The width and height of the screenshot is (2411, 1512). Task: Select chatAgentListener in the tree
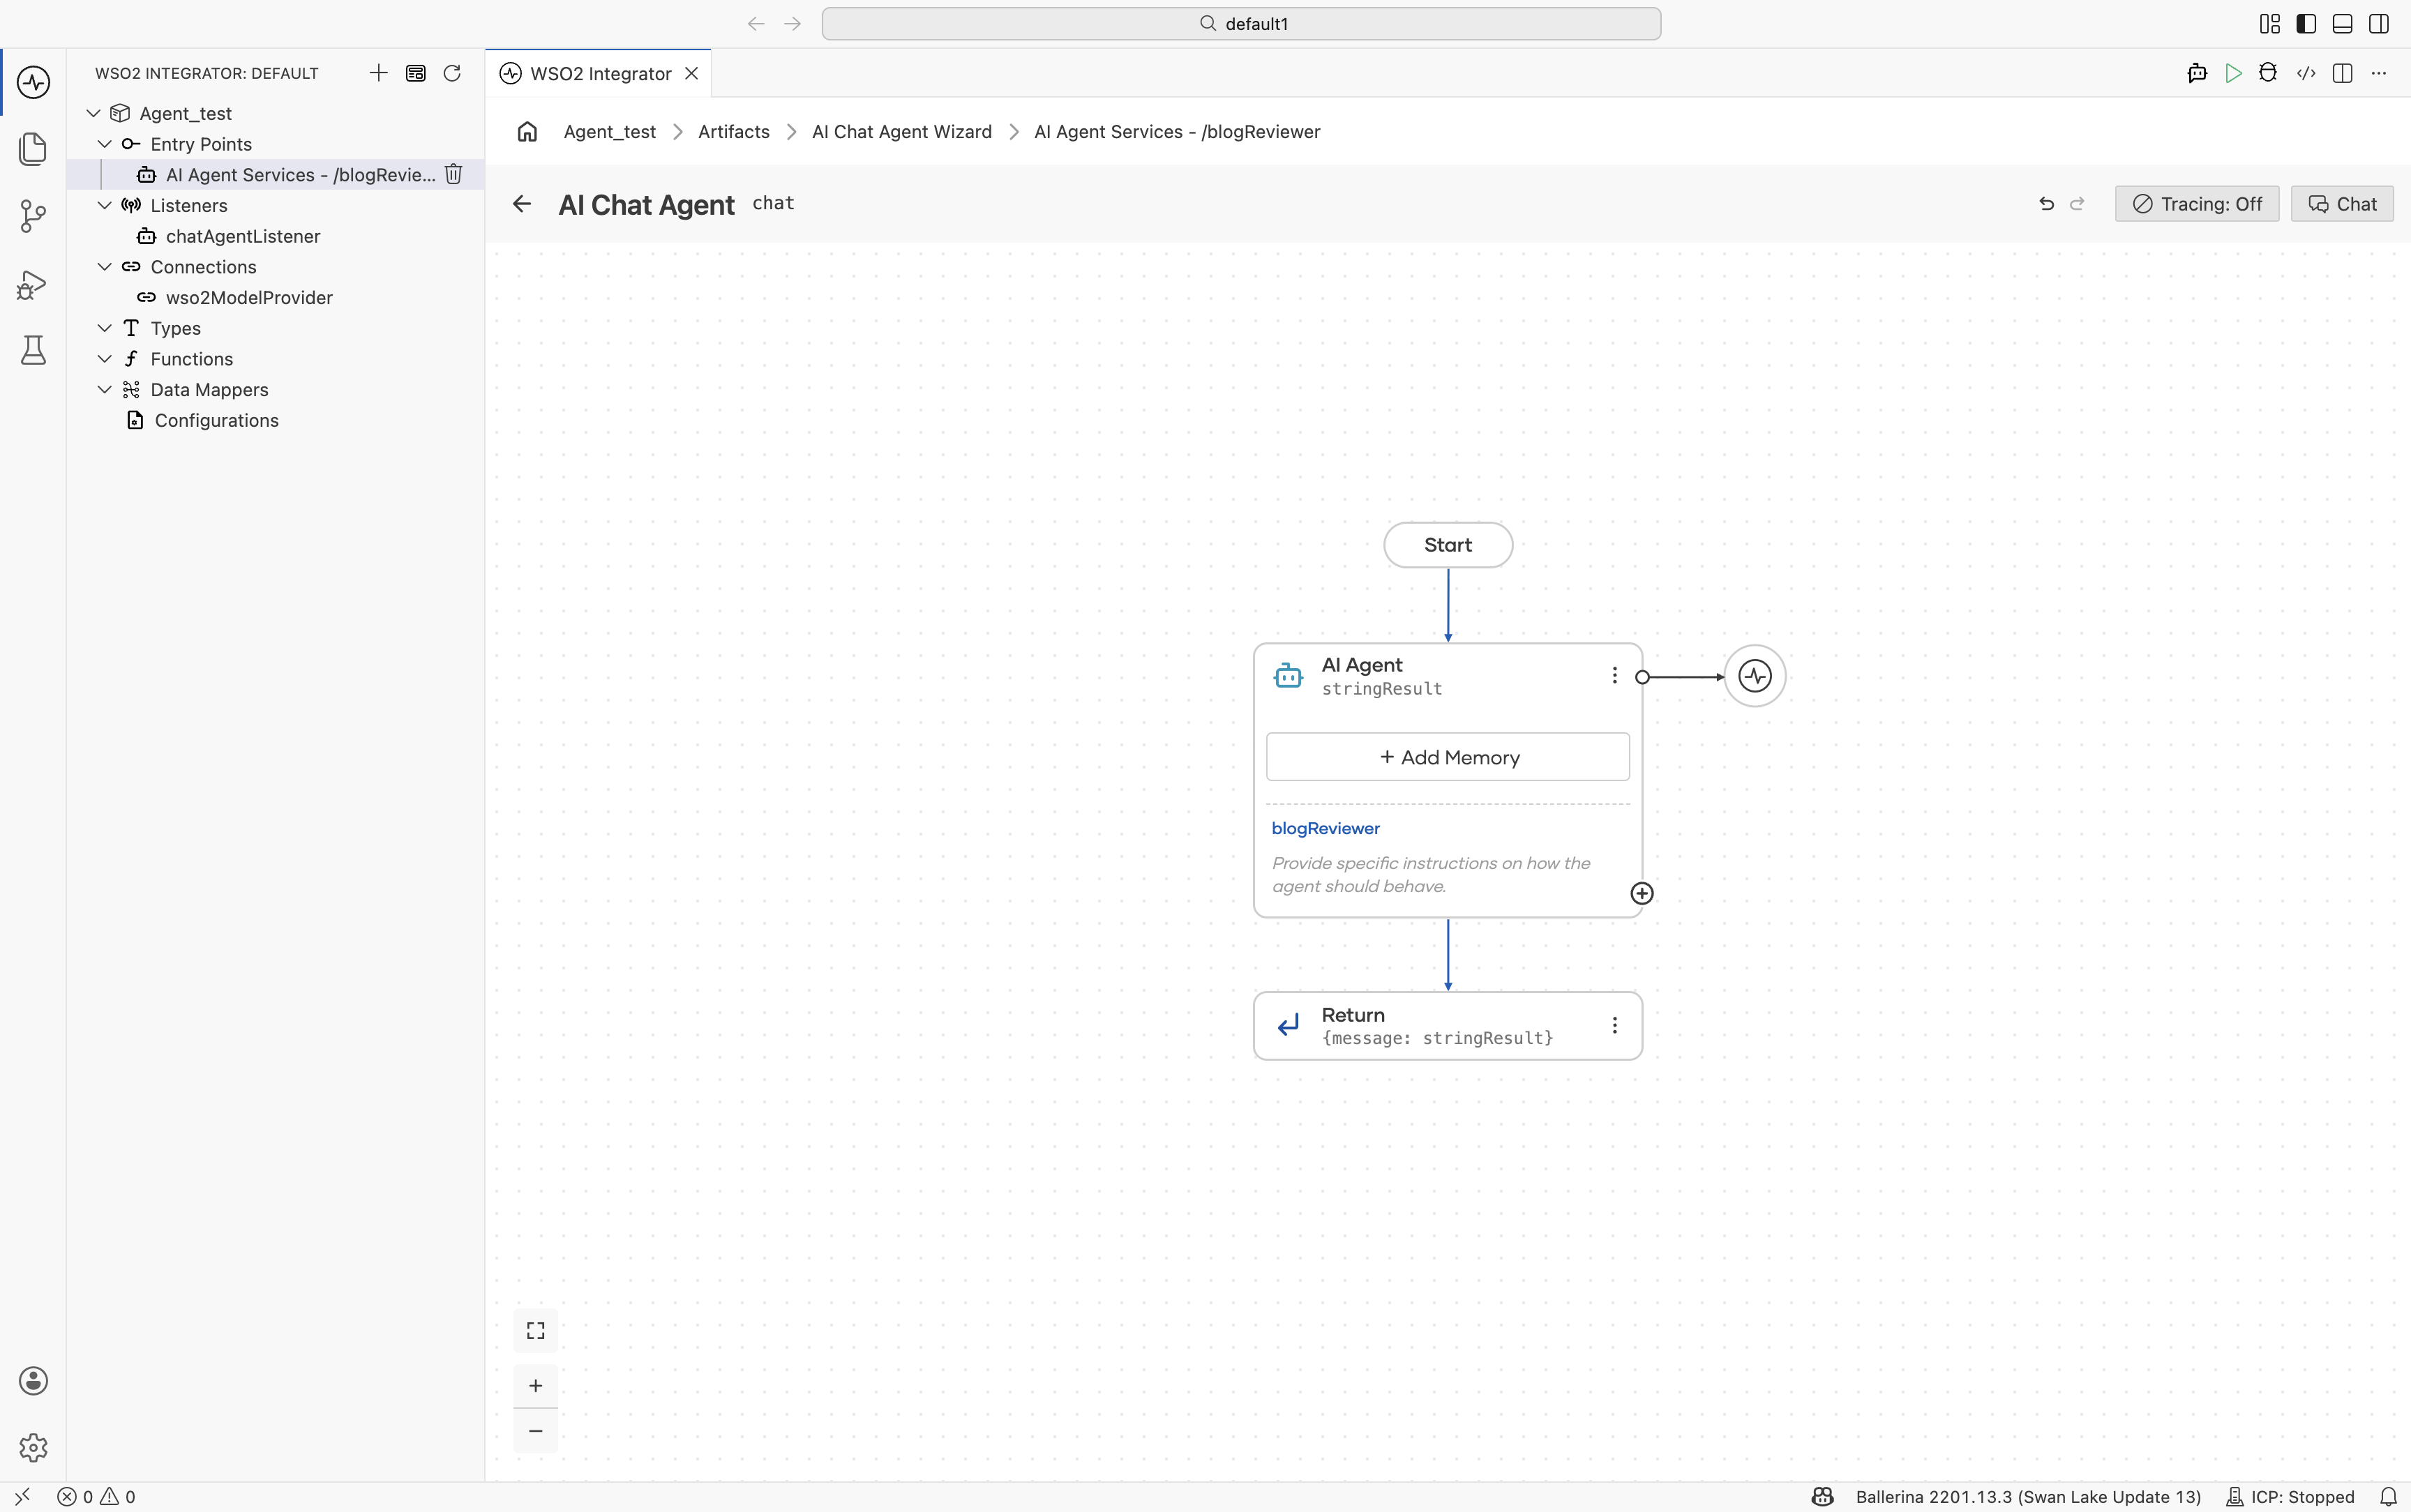pyautogui.click(x=243, y=236)
